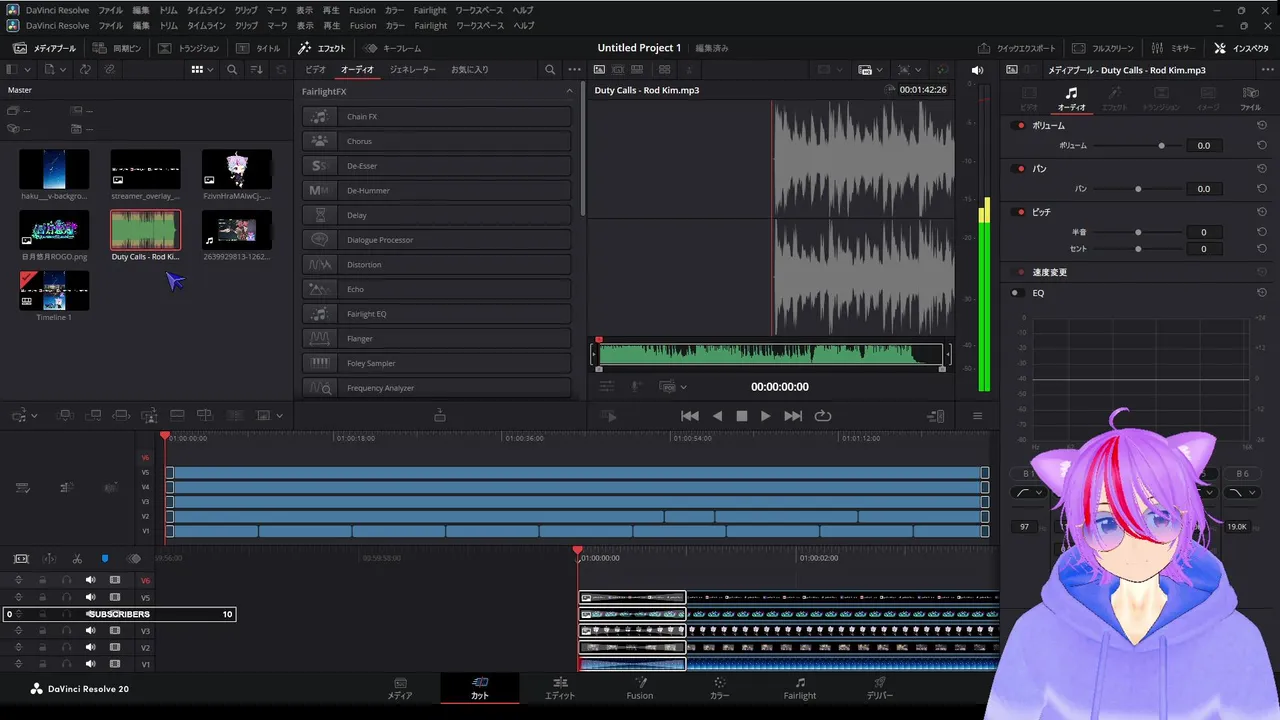Select the Timeline 1 thumbnail
The image size is (1280, 720).
[54, 291]
